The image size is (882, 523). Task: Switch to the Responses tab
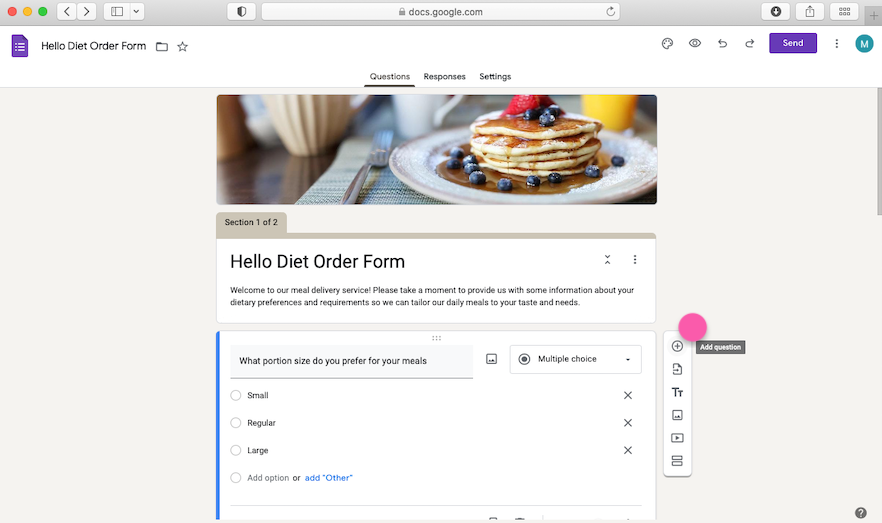click(x=444, y=76)
